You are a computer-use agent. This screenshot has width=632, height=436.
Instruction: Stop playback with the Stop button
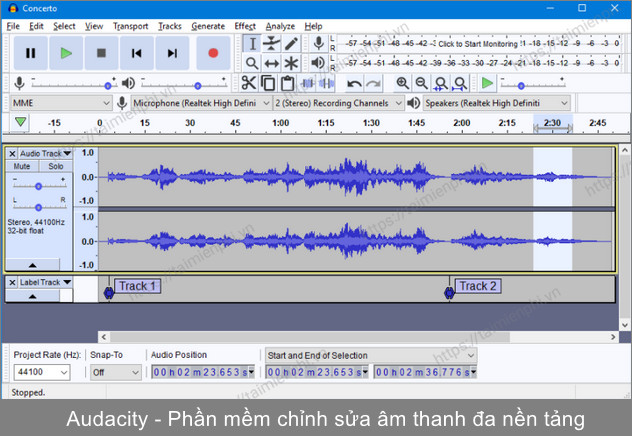coord(101,53)
